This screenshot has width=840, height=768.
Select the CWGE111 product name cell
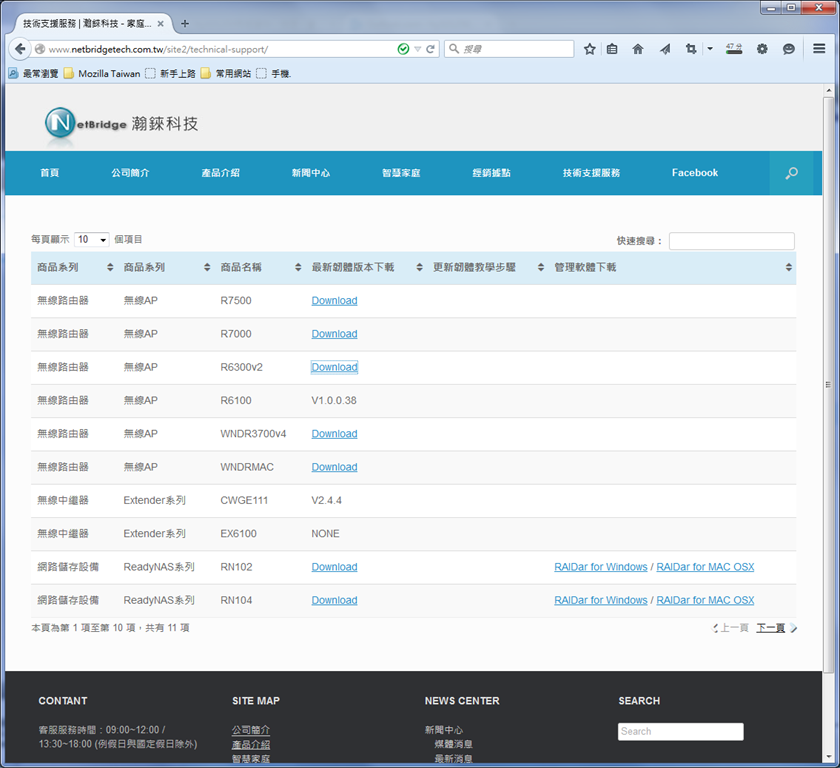point(244,500)
